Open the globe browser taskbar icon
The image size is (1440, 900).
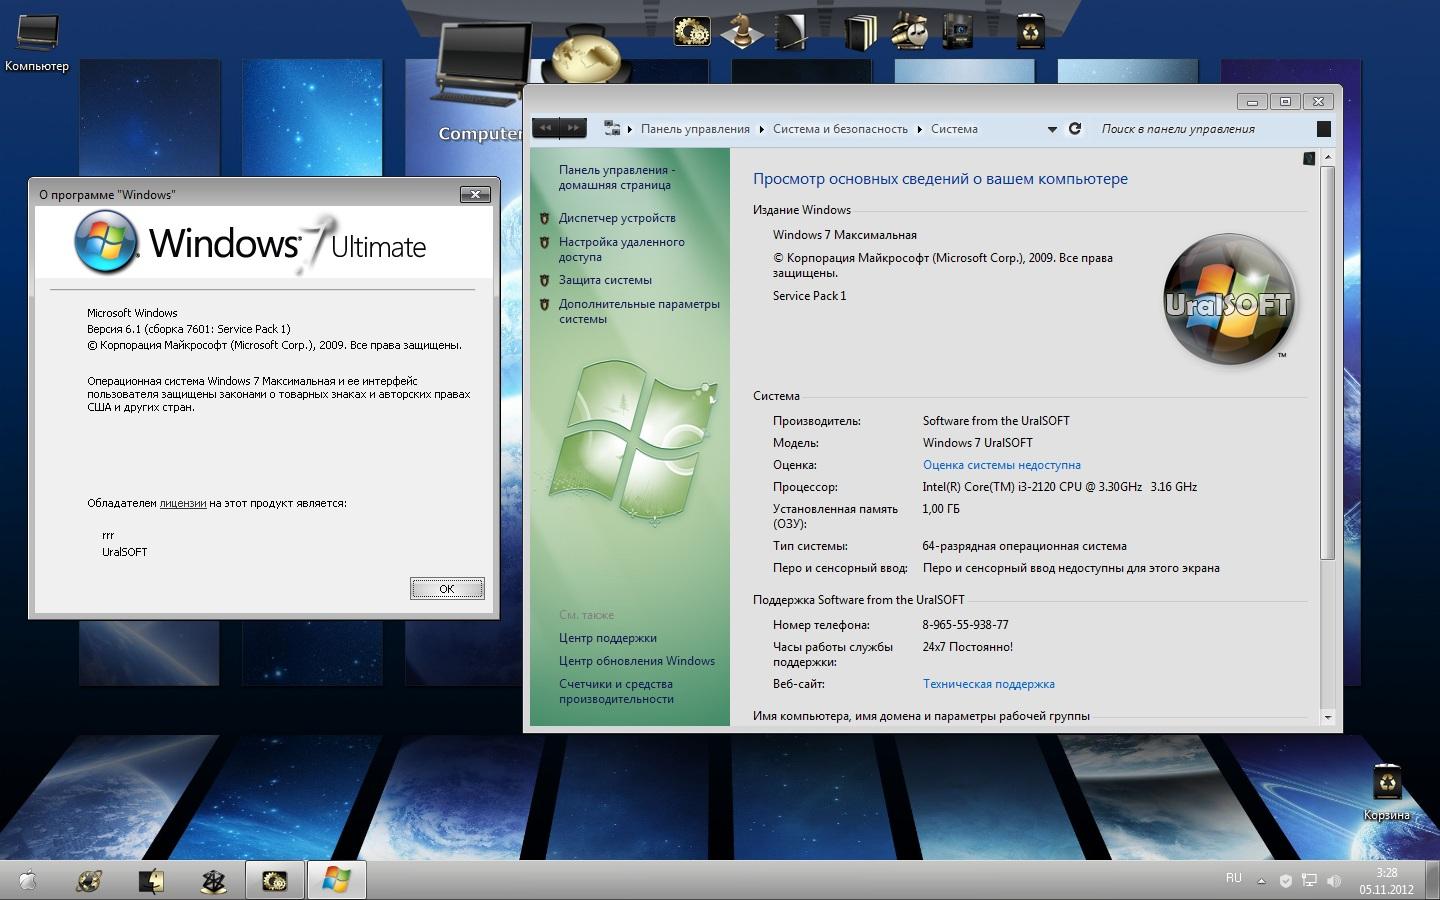coord(89,880)
